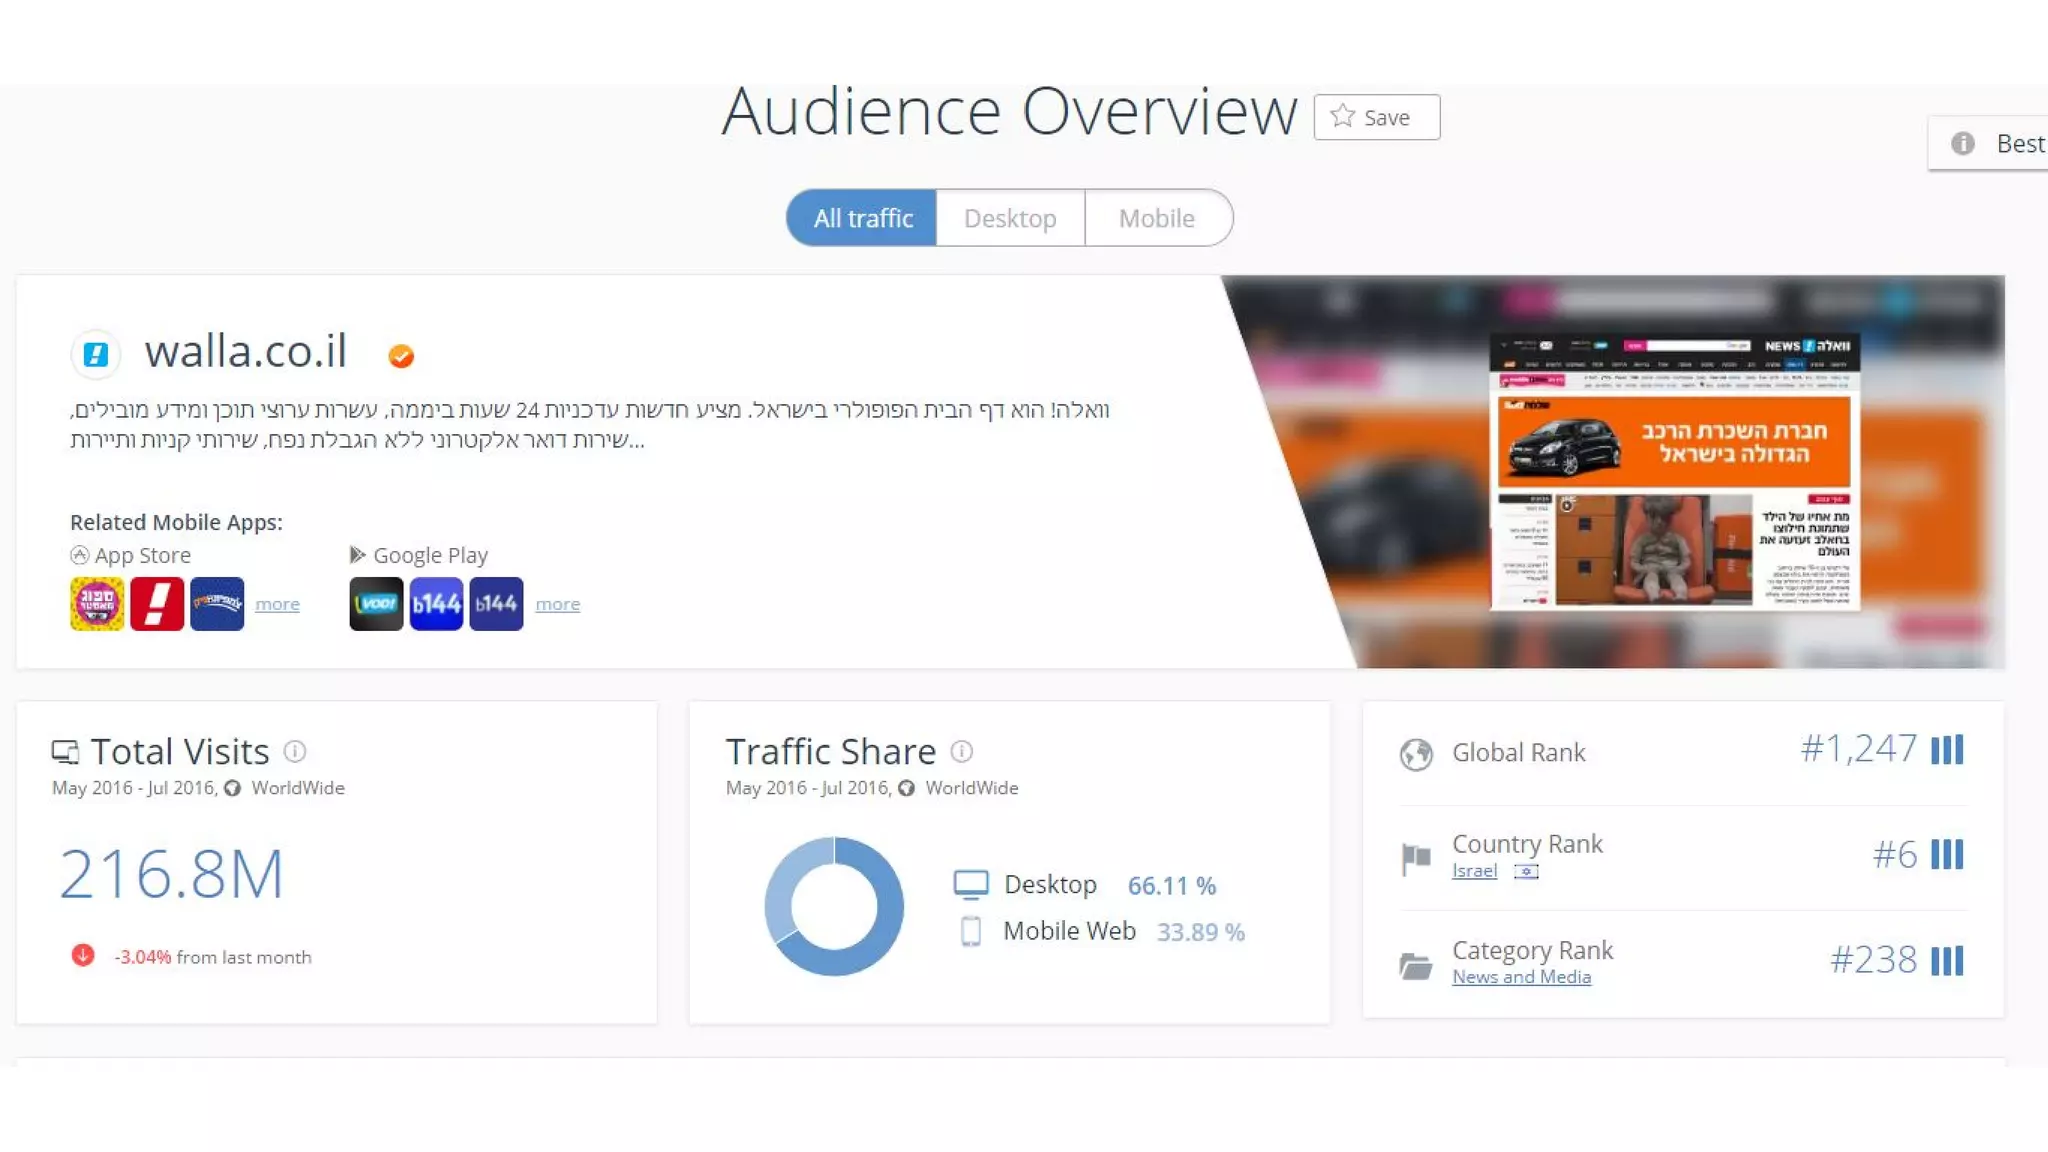Click the Save star button
Viewport: 2048px width, 1152px height.
pos(1376,117)
